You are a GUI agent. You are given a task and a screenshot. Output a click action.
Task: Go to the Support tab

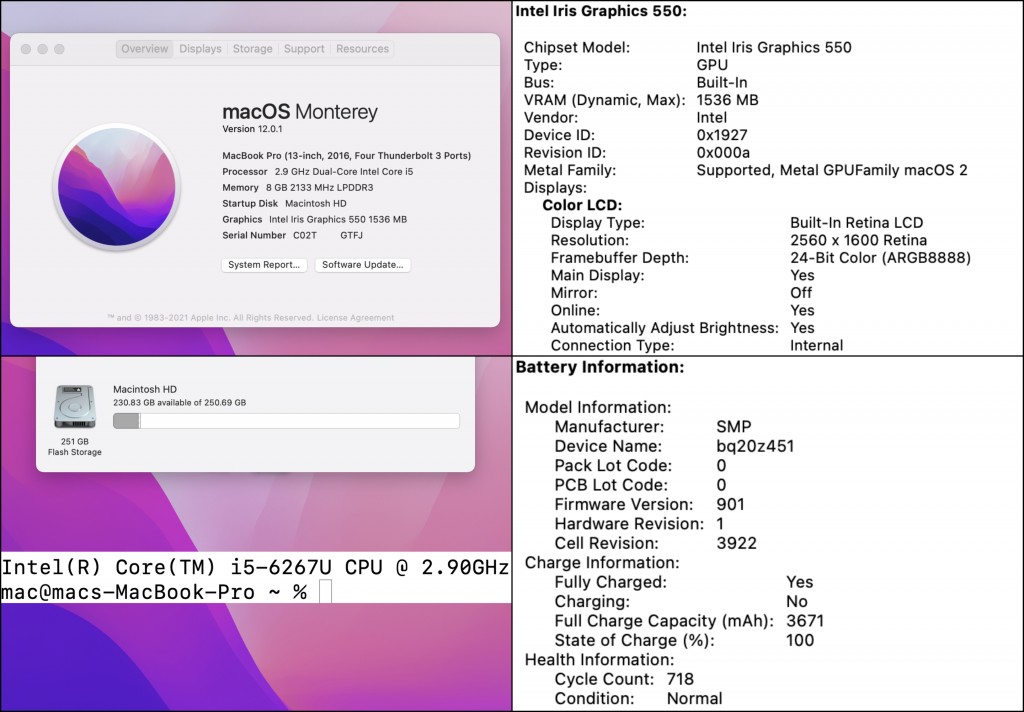[x=304, y=49]
